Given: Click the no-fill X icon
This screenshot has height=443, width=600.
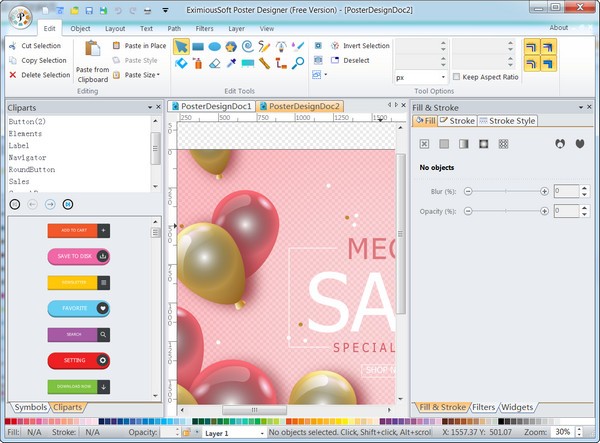Looking at the screenshot, I should tap(425, 144).
